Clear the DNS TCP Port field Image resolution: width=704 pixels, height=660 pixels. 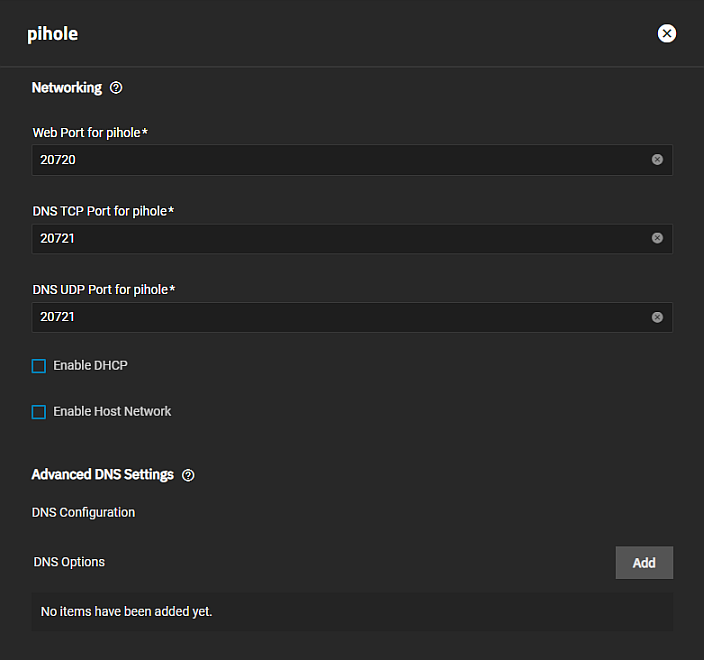pyautogui.click(x=657, y=238)
